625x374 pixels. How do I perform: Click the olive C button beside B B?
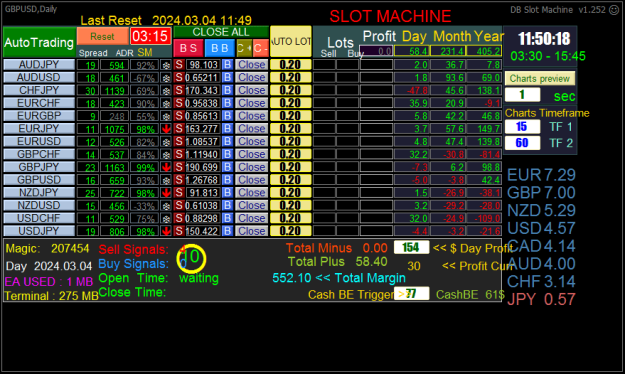click(244, 48)
